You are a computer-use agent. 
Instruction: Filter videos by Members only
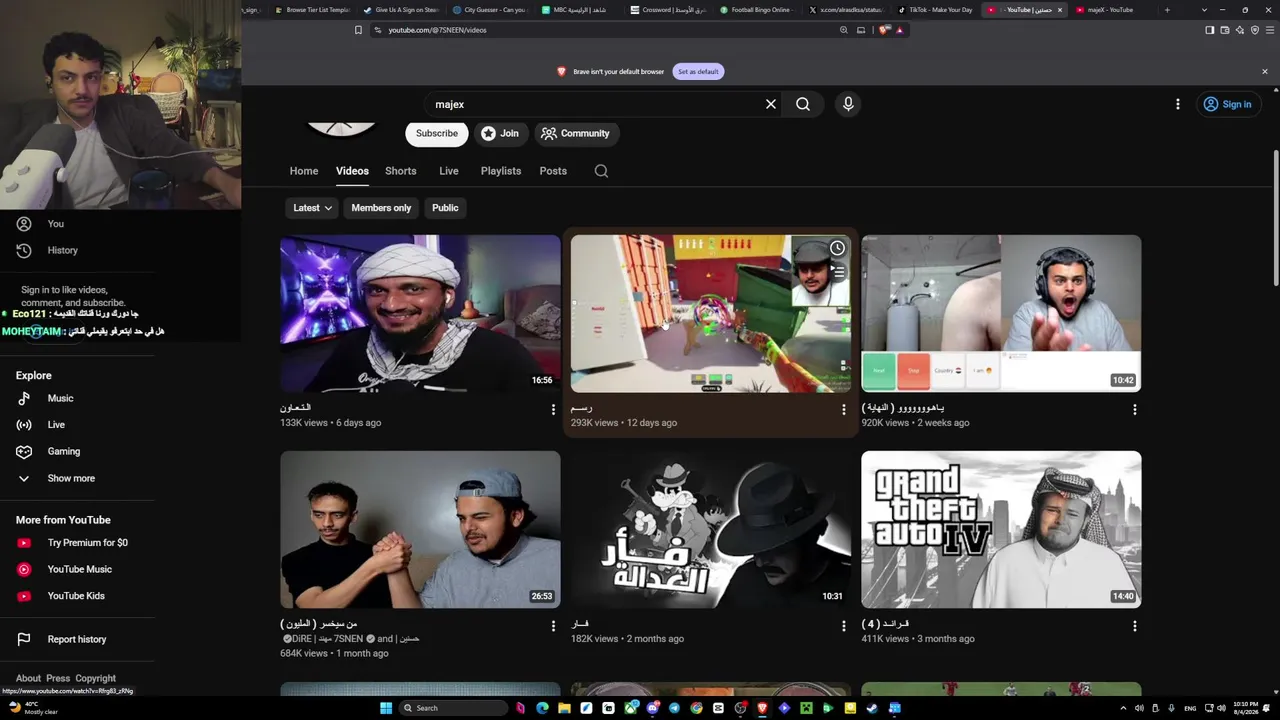point(381,208)
